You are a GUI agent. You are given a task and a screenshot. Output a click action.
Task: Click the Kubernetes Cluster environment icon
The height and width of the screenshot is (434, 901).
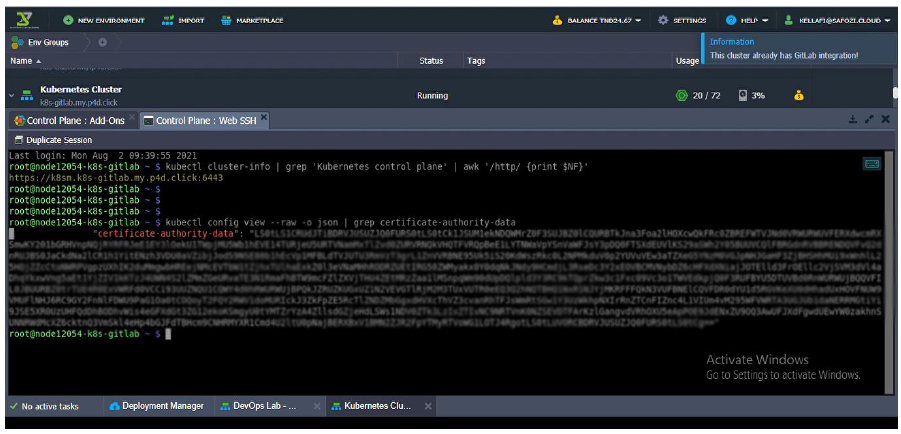(26, 96)
